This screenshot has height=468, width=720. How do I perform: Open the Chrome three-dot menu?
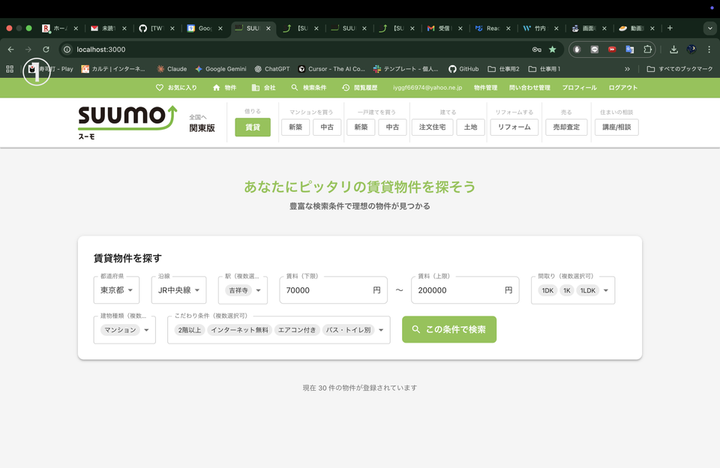coord(709,49)
